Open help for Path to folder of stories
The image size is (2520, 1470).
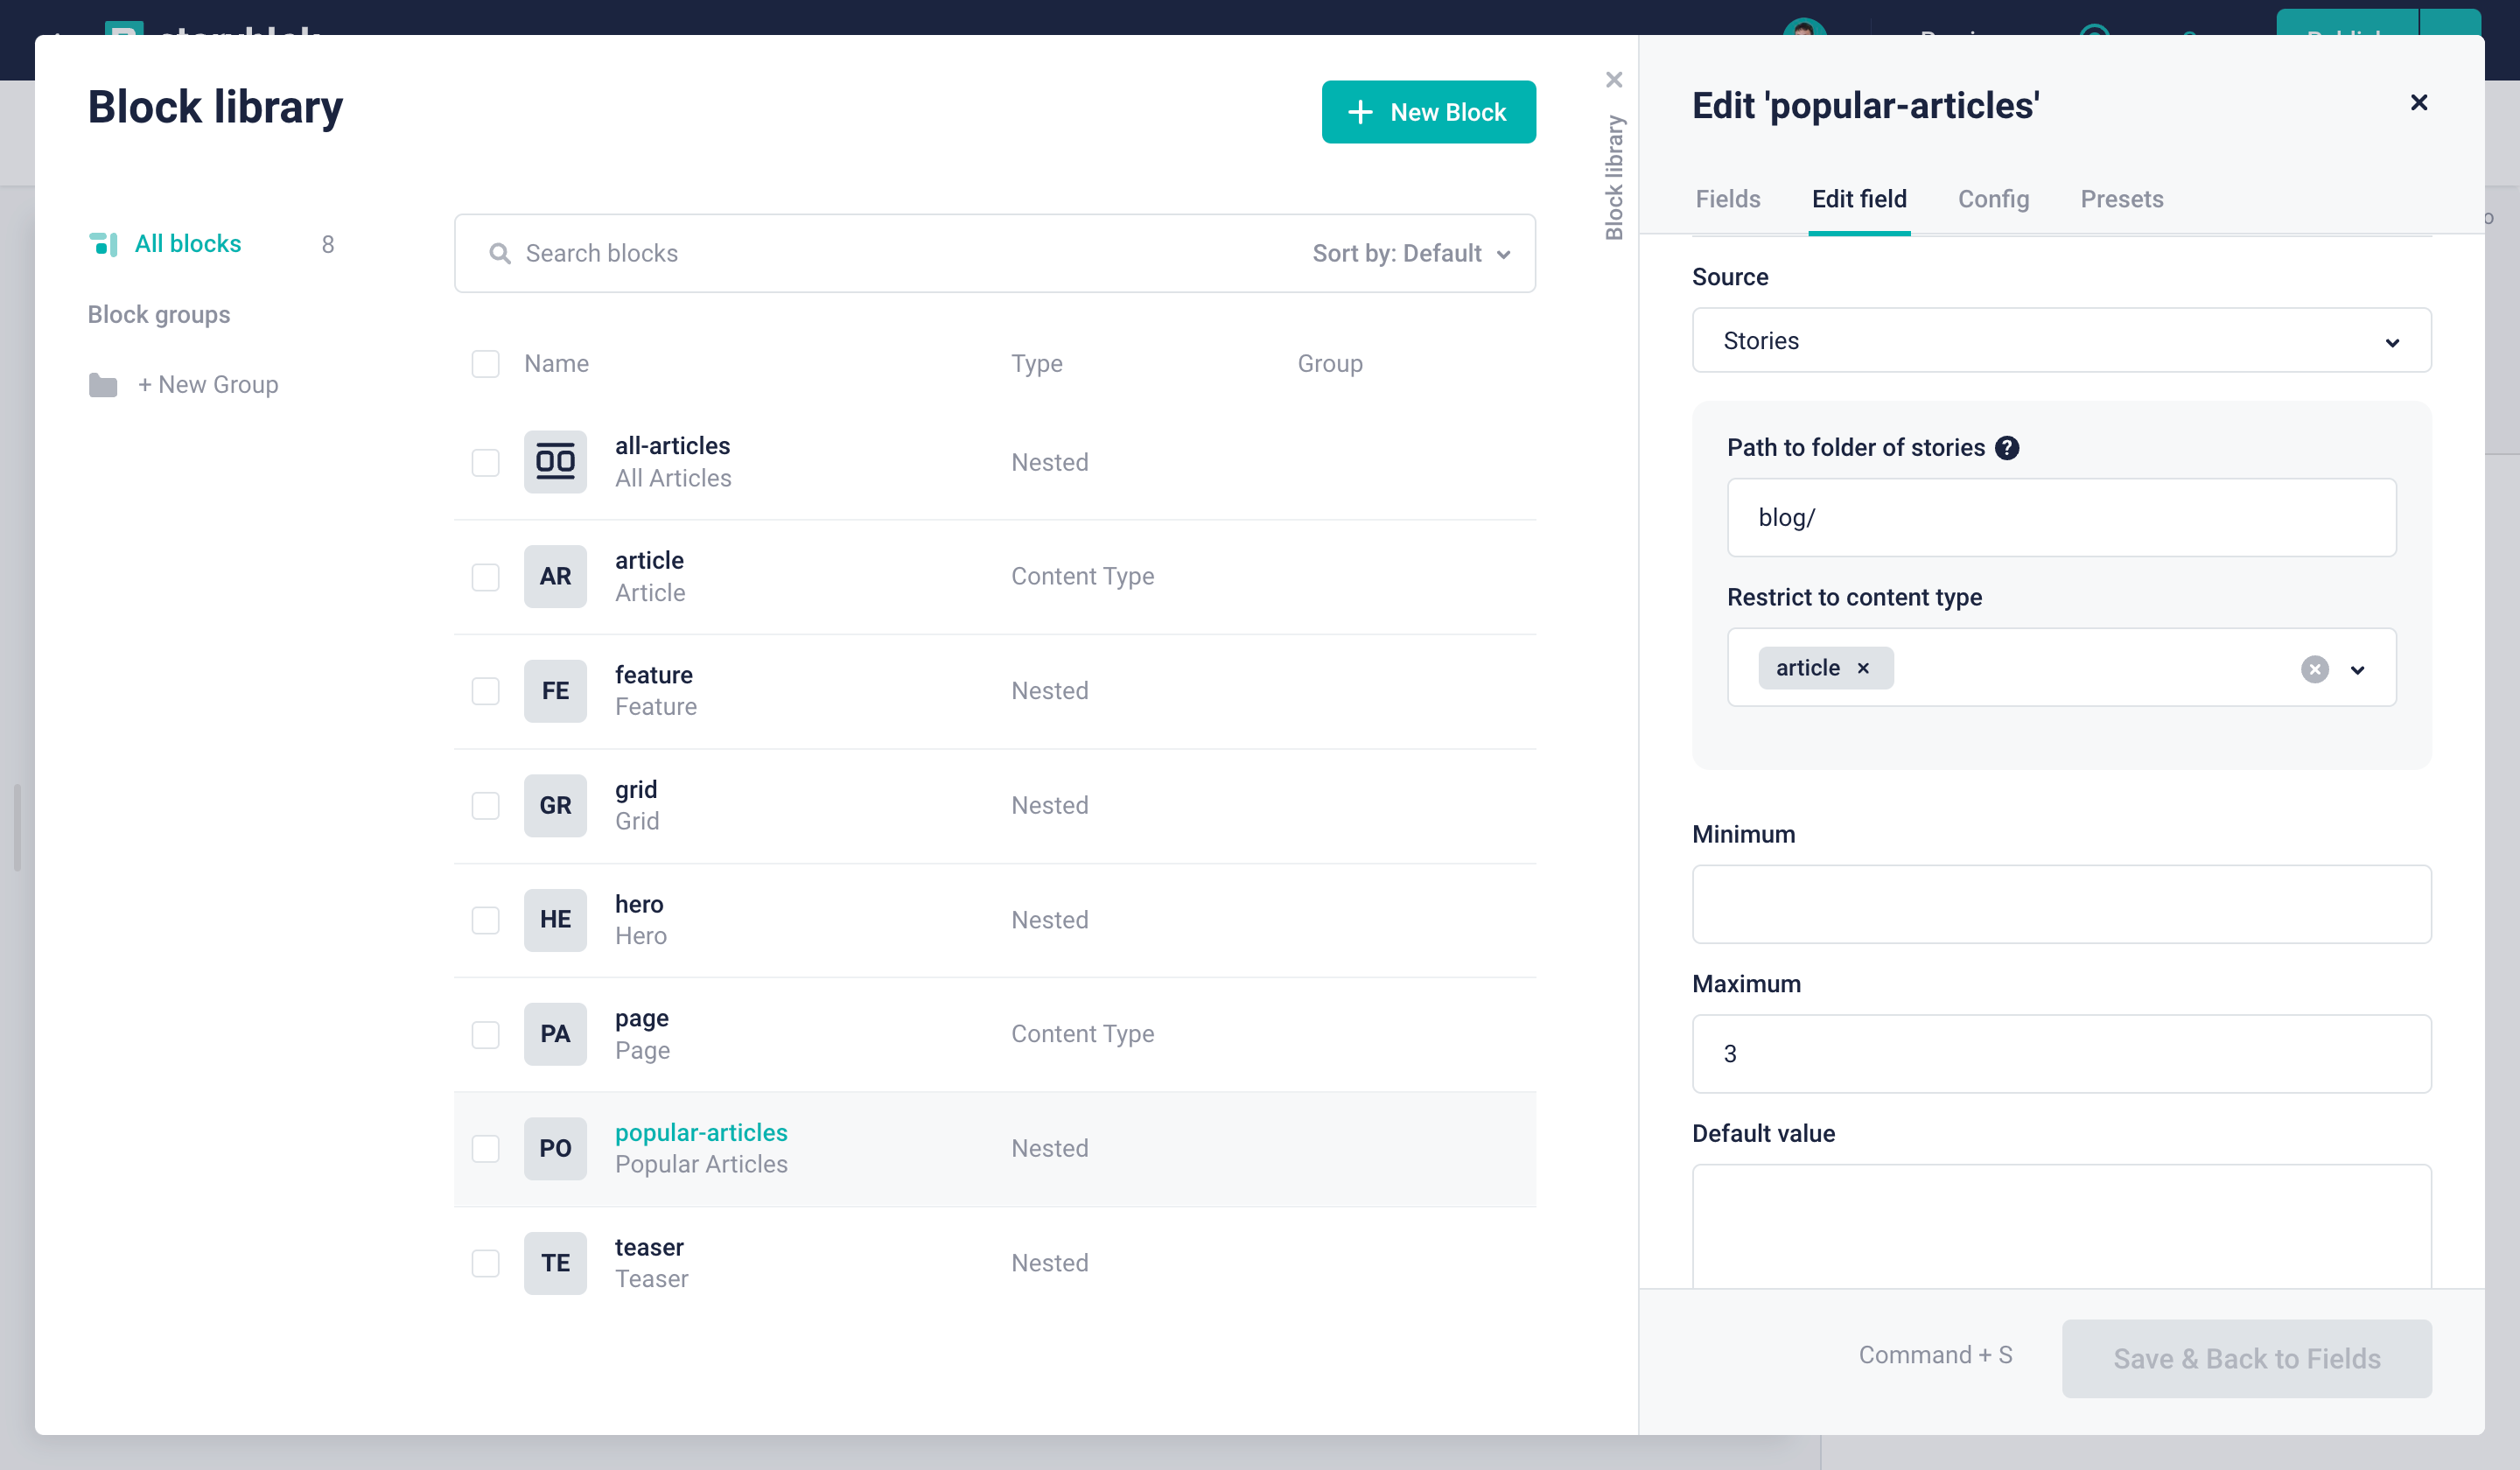coord(2006,448)
